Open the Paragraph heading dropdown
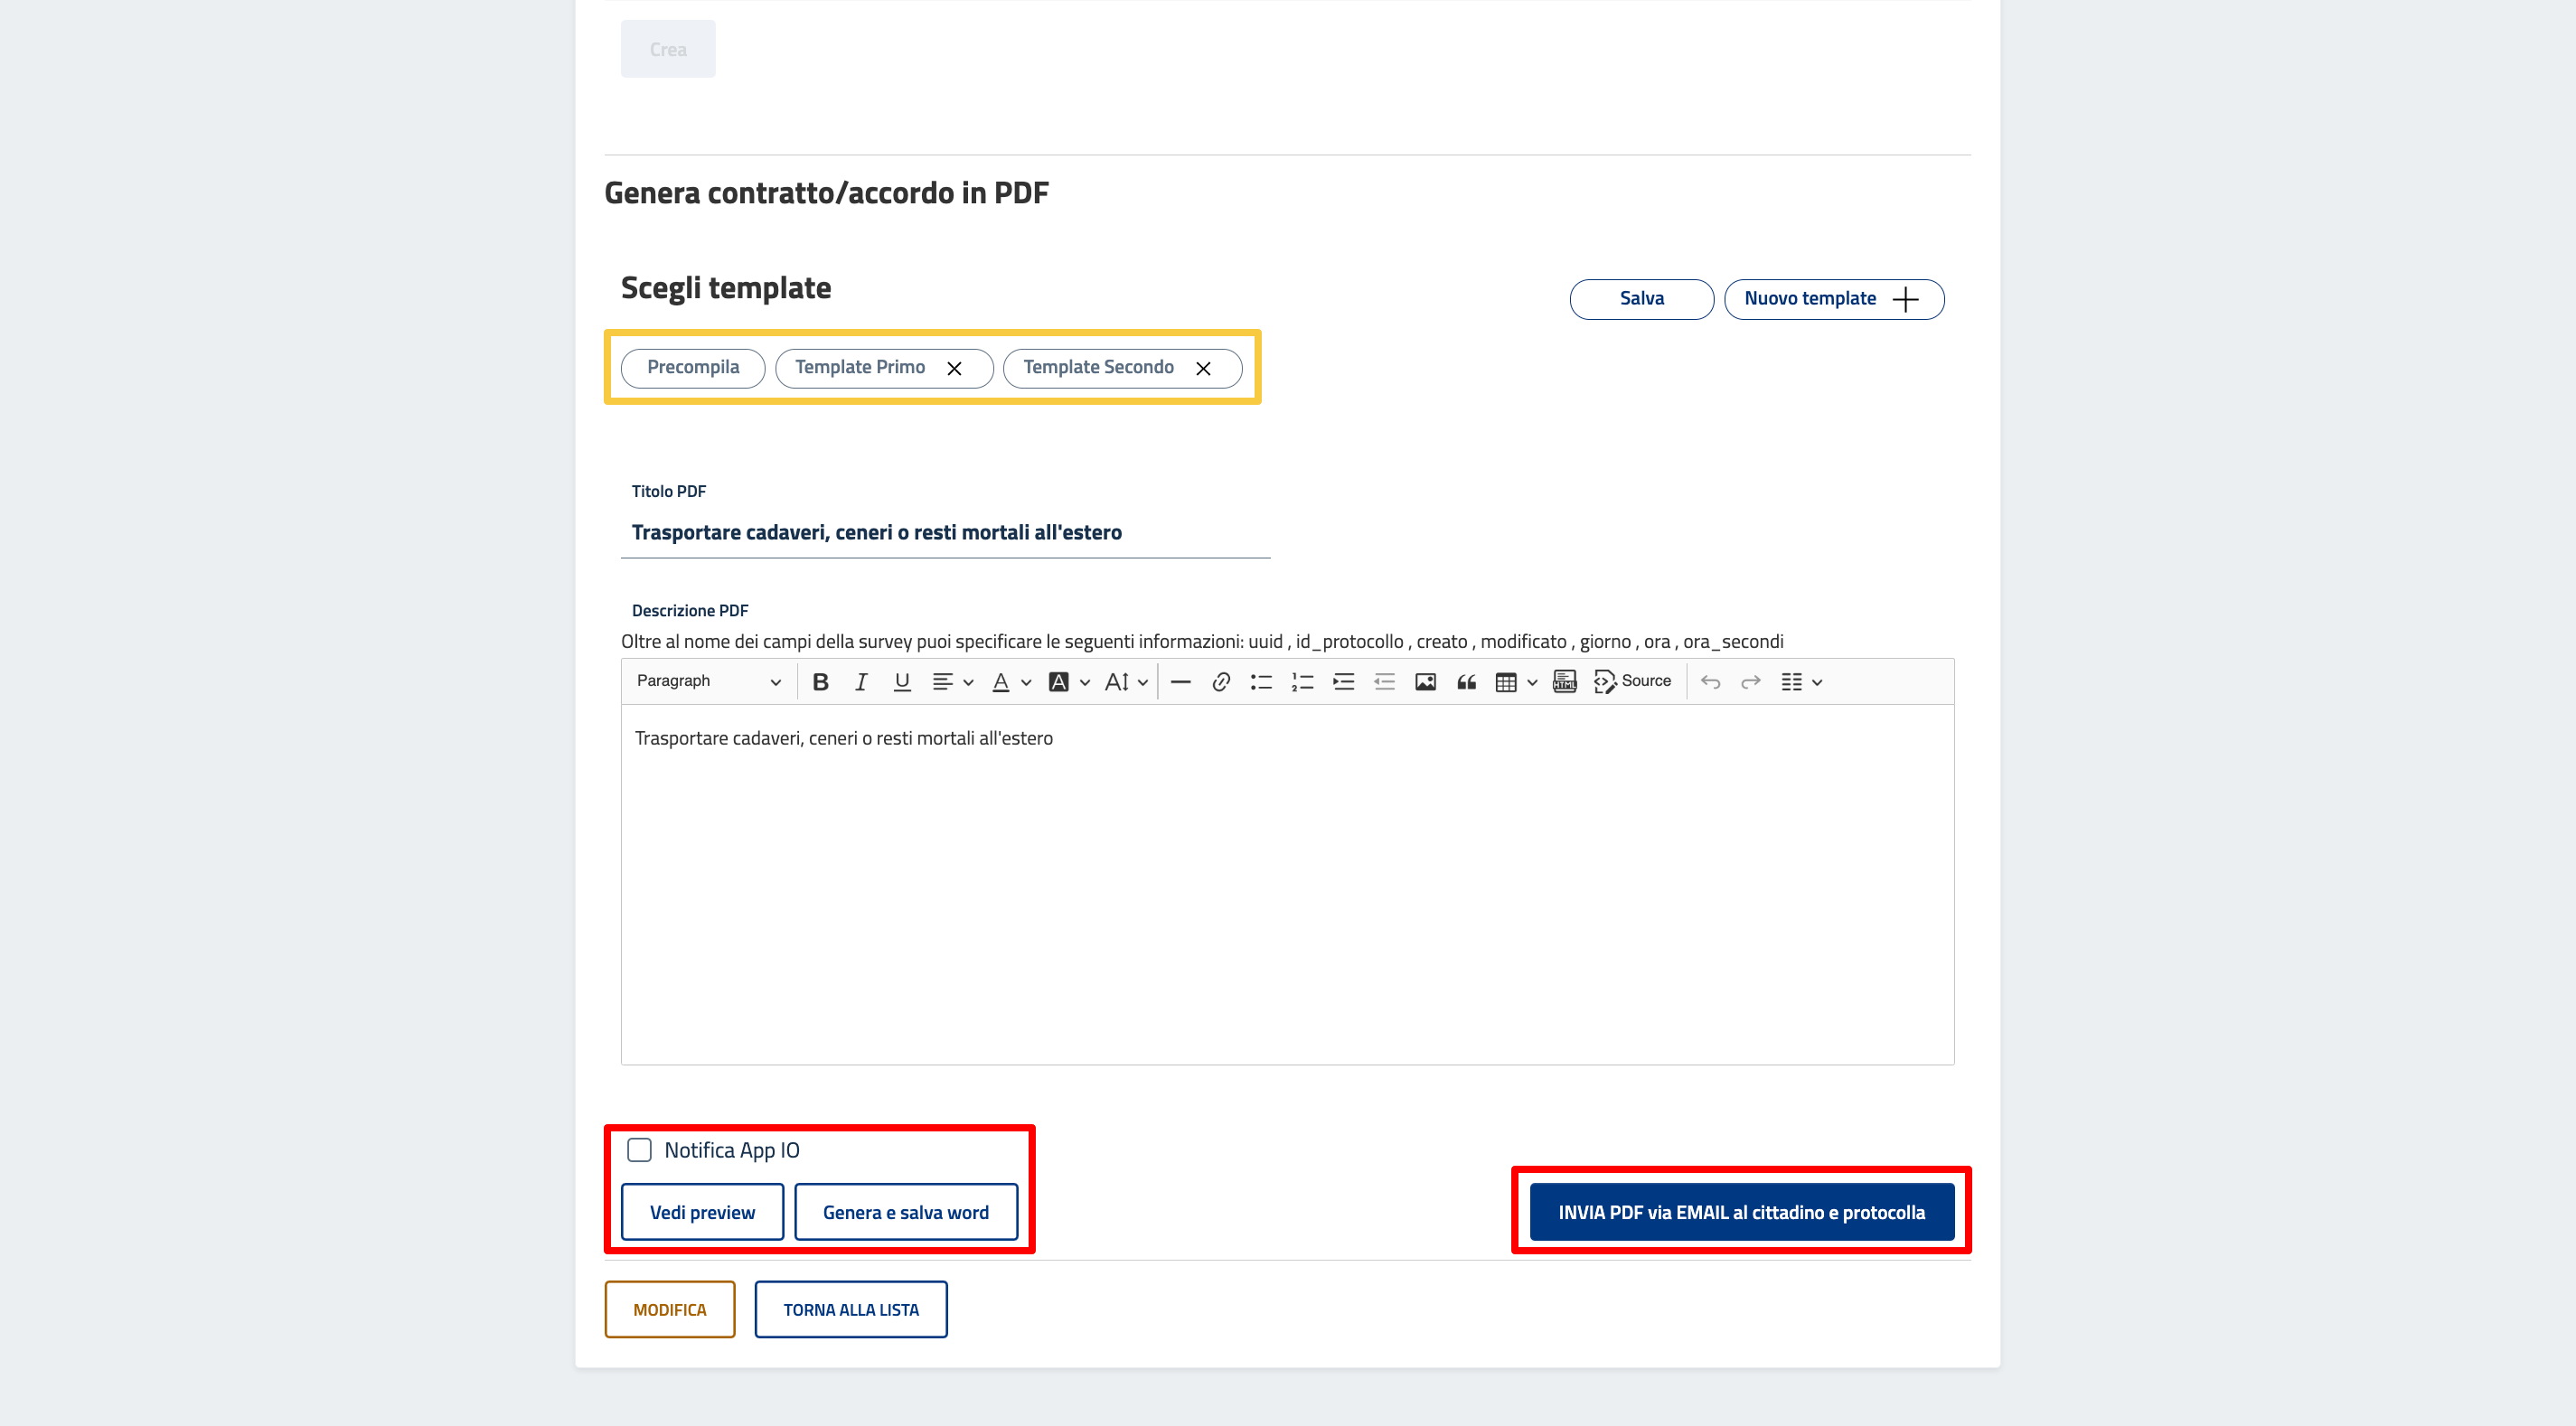2576x1426 pixels. point(708,681)
